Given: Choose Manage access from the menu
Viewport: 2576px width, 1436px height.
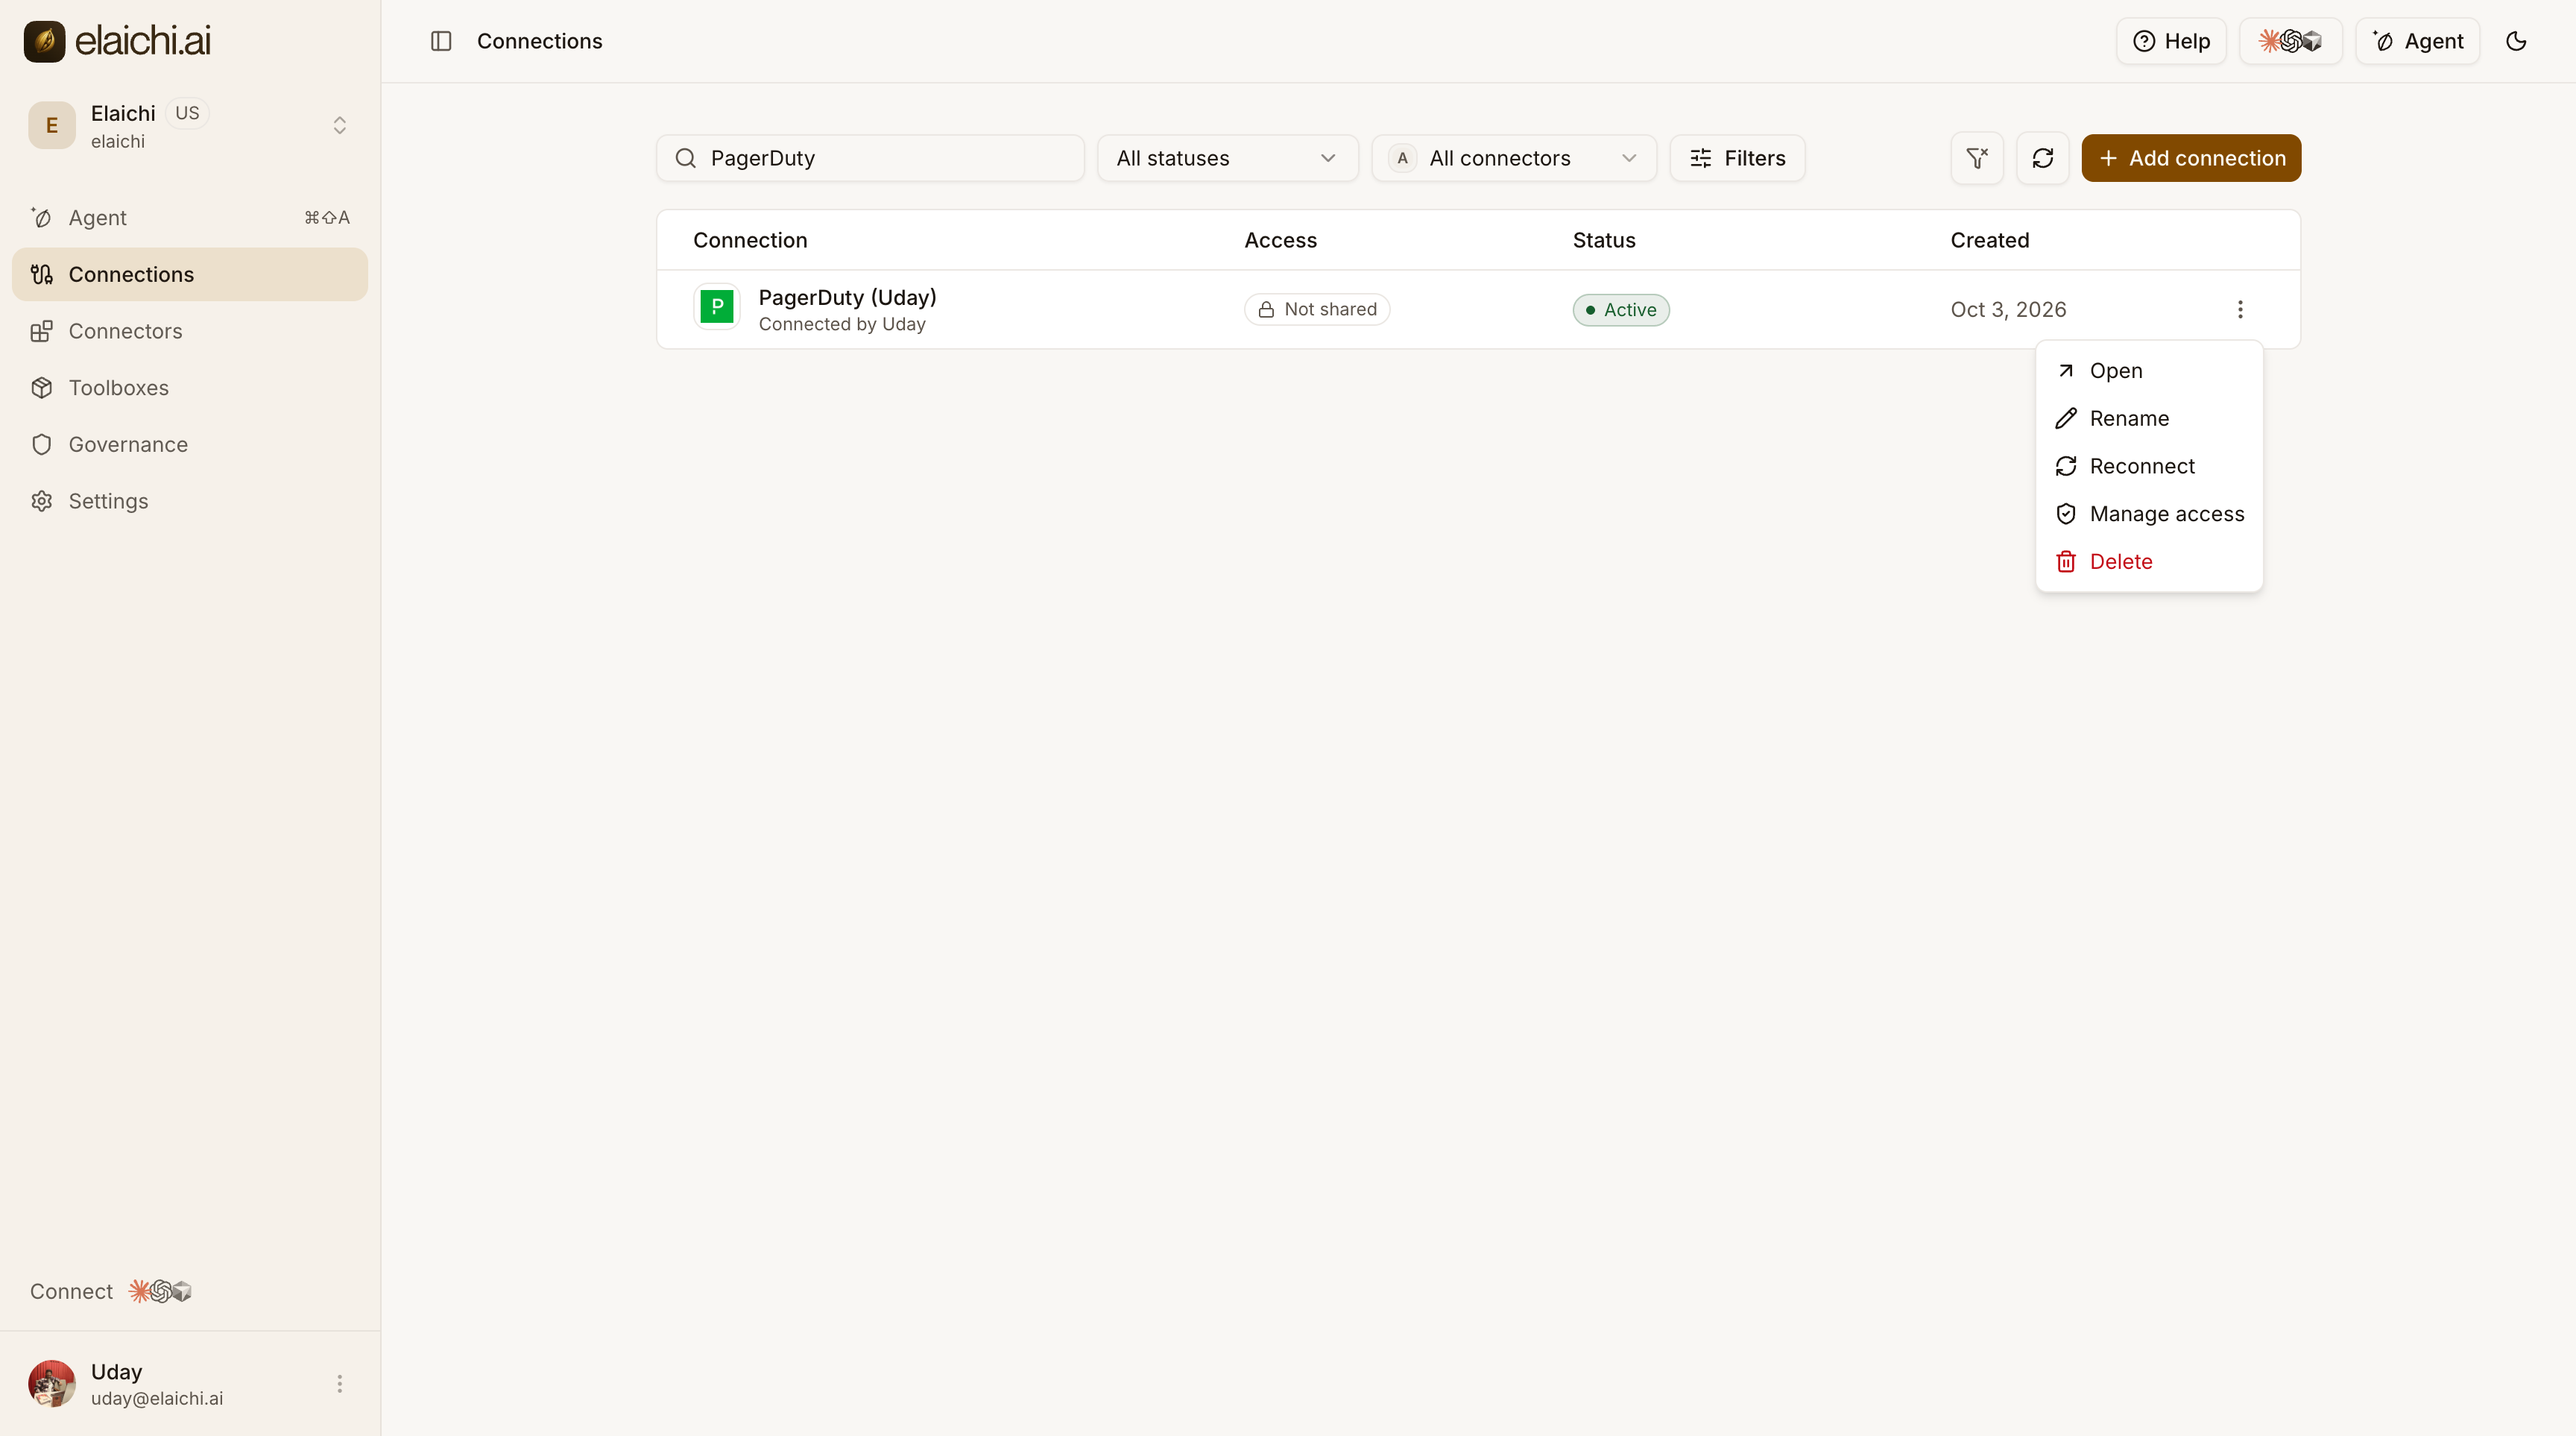Looking at the screenshot, I should (x=2149, y=513).
